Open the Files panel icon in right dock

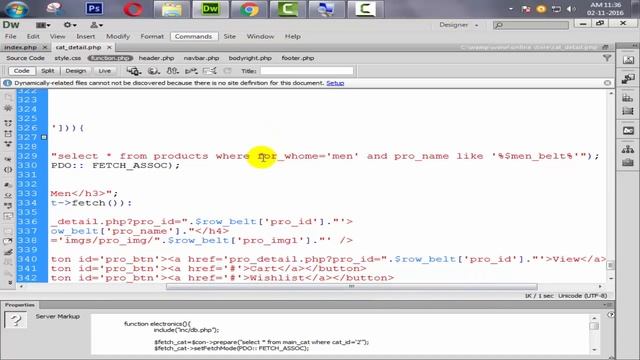pos(628,150)
